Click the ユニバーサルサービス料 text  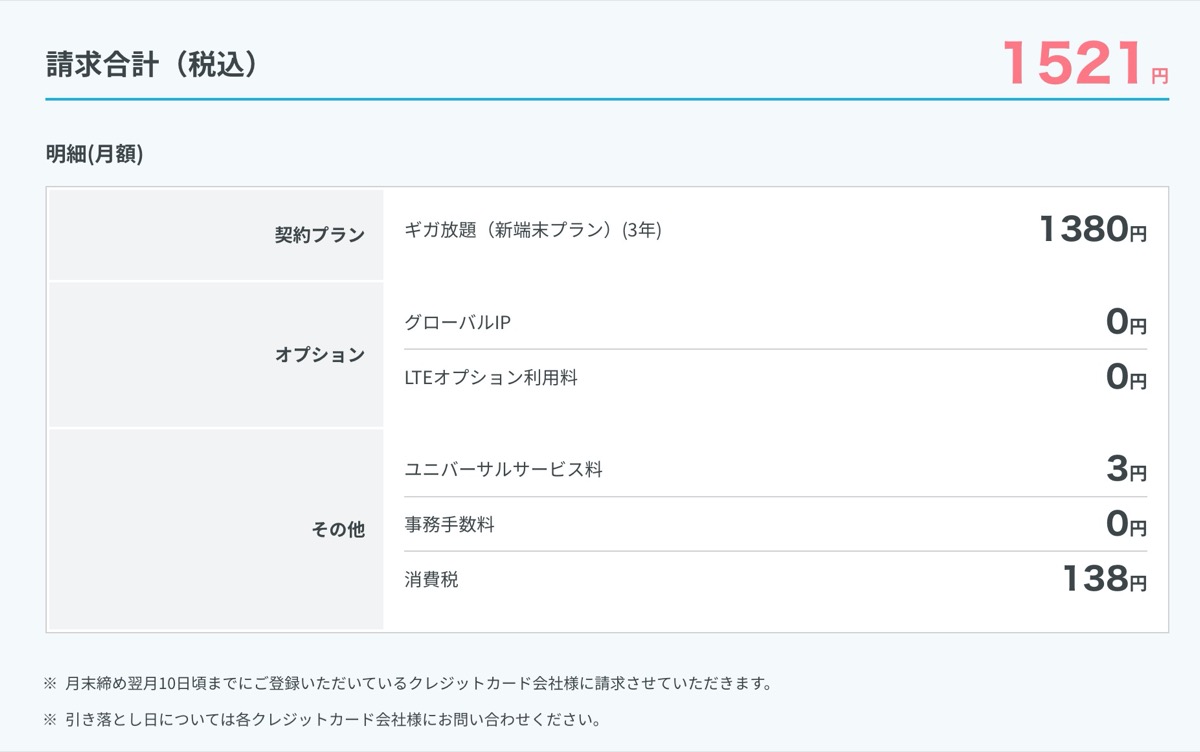[503, 469]
